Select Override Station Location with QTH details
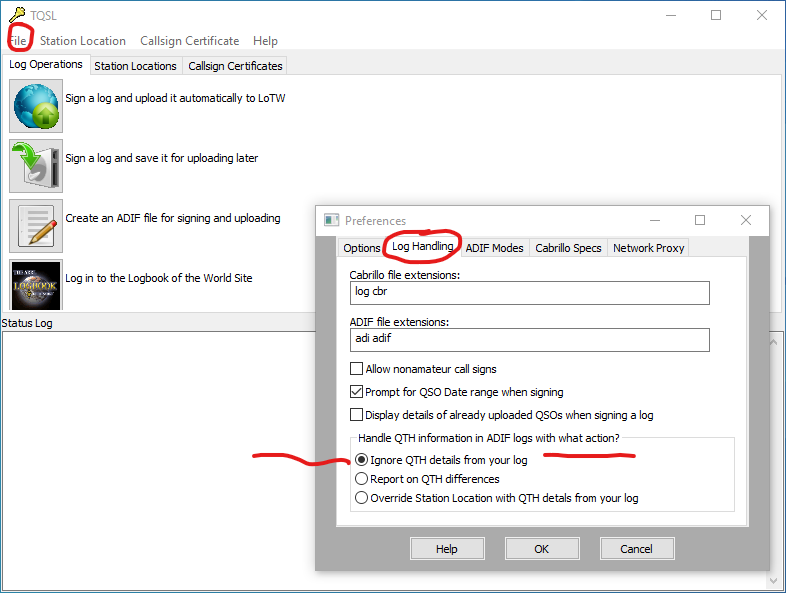This screenshot has width=786, height=593. (x=361, y=498)
